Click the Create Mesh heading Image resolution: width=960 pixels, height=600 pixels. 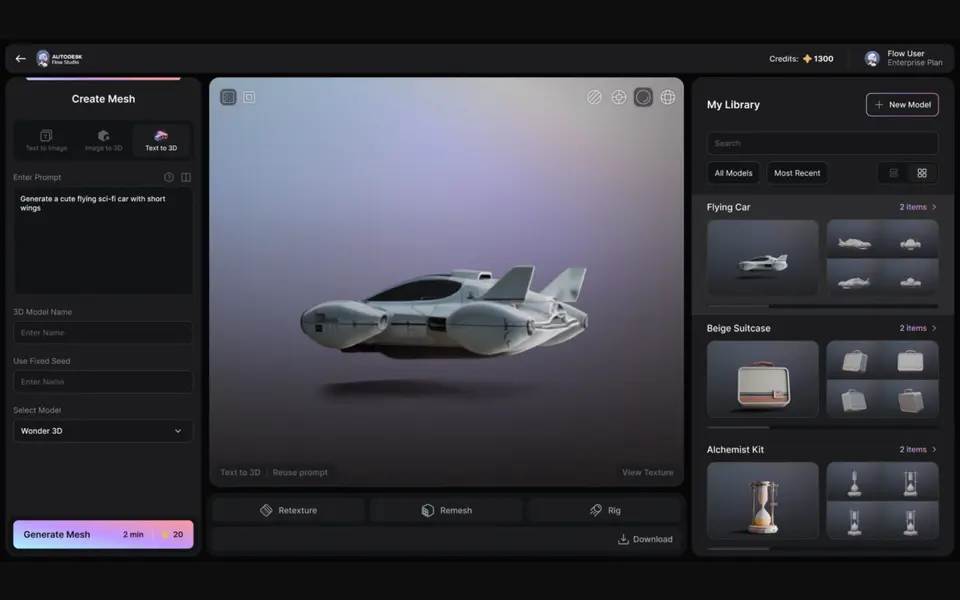click(103, 99)
